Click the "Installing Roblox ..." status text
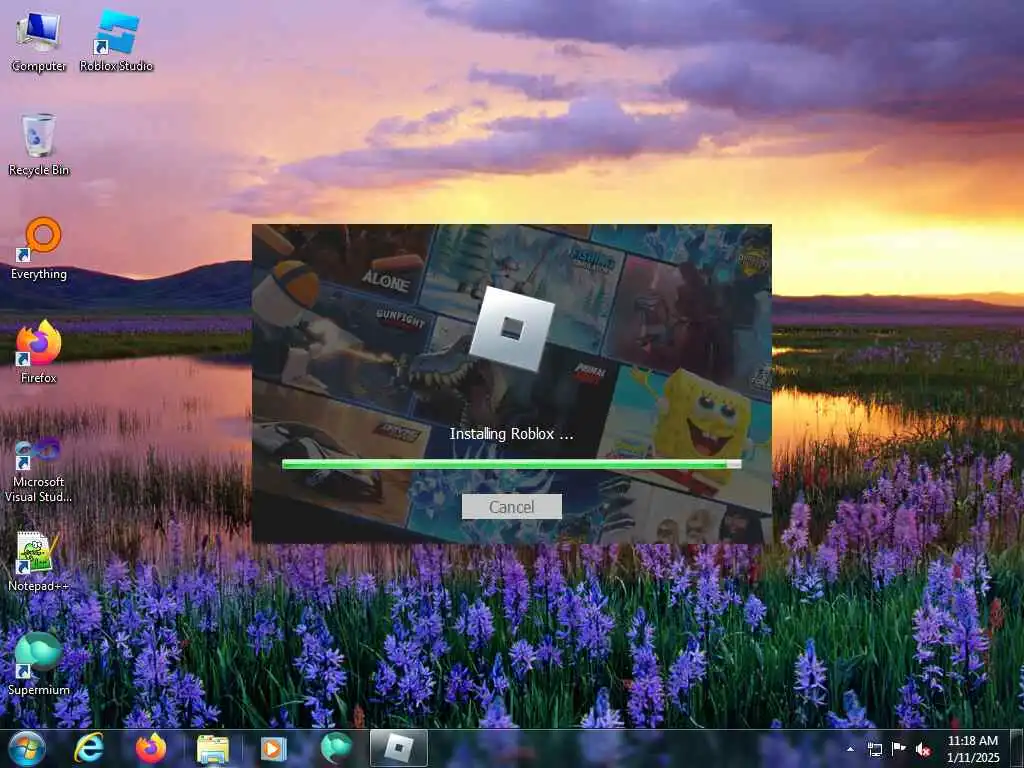This screenshot has height=768, width=1024. (511, 434)
